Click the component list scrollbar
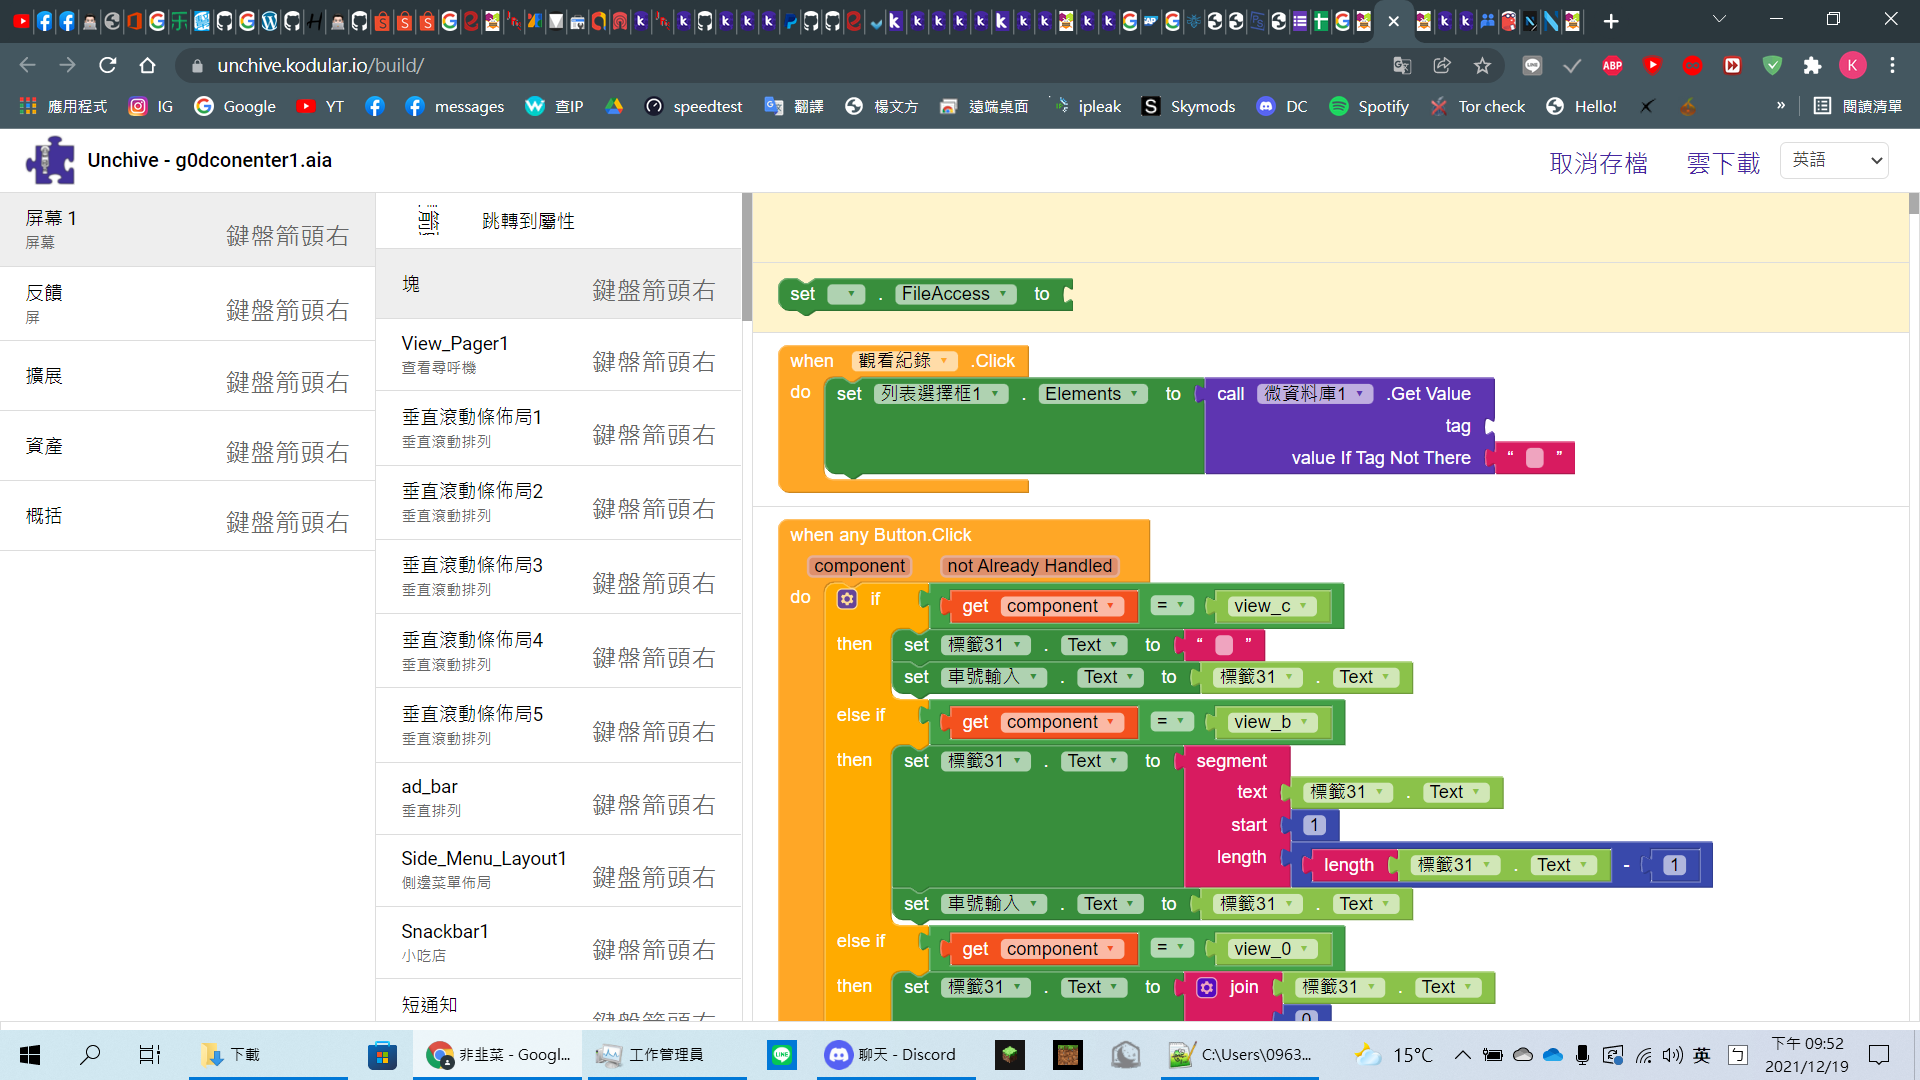Viewport: 1920px width, 1080px height. [x=746, y=257]
